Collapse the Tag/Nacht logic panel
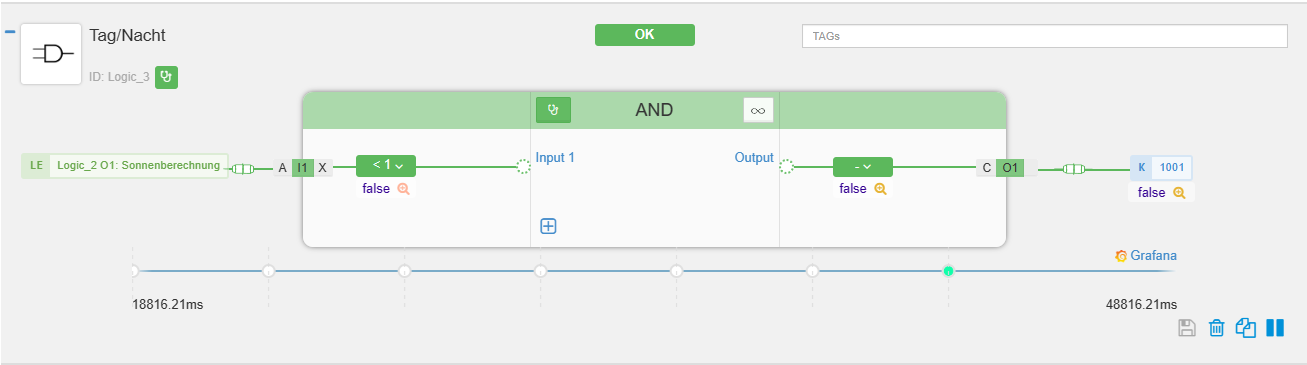 [10, 32]
